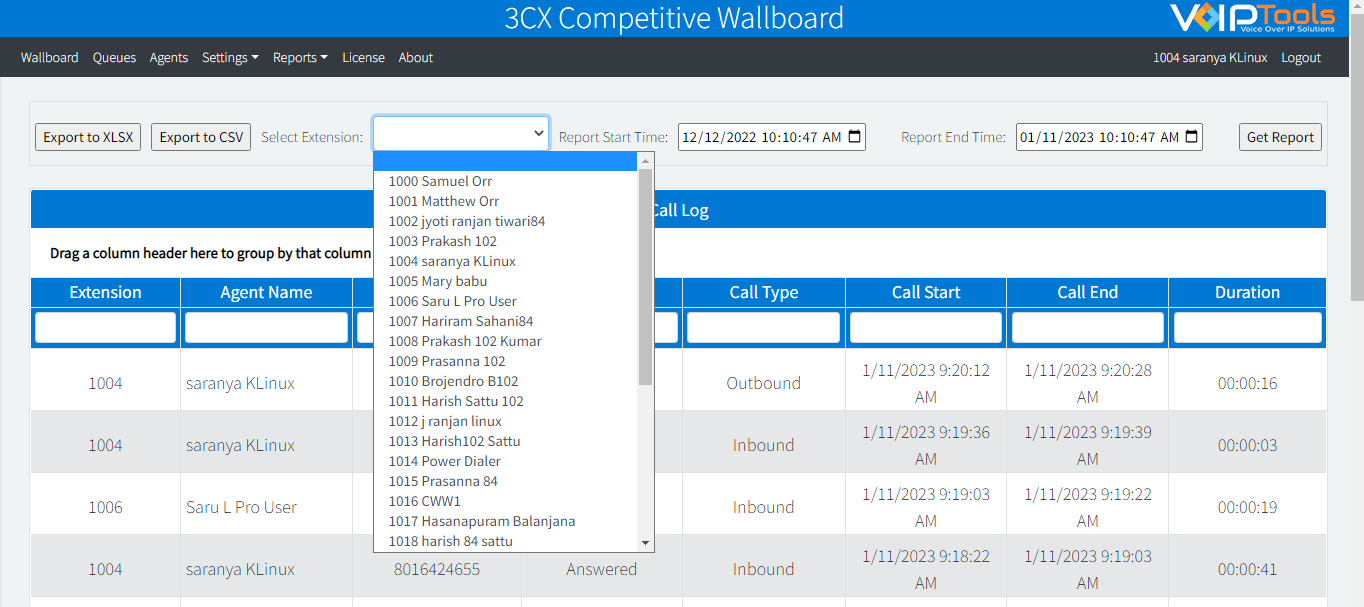Select 1008 Prakash 102 Kumar option
Screen dimensions: 1364x607
click(x=506, y=341)
